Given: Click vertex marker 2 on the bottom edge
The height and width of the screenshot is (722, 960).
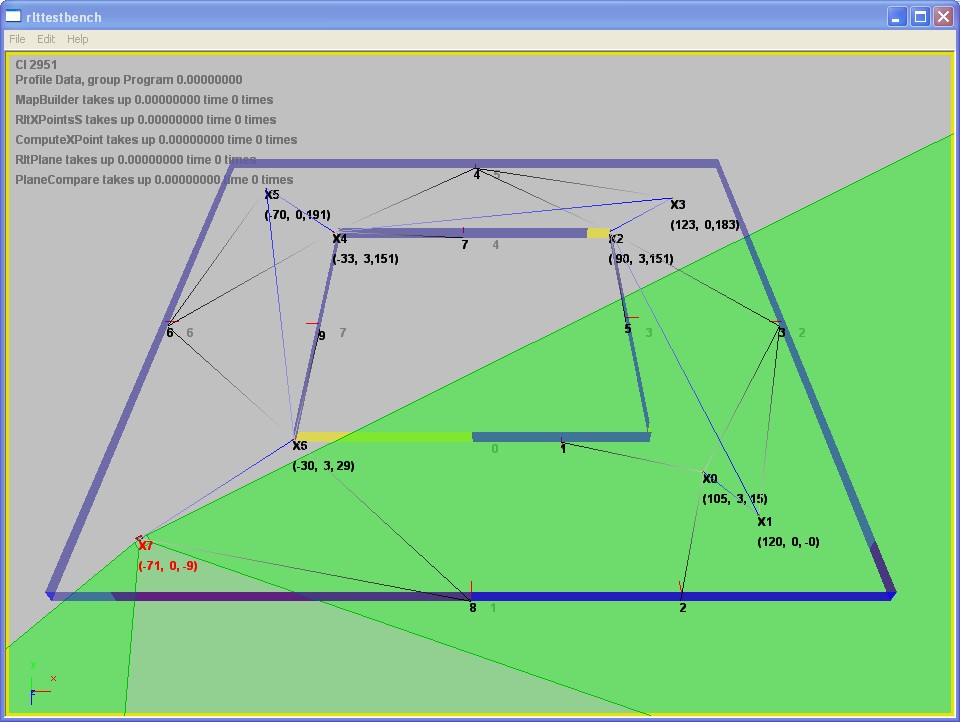Looking at the screenshot, I should pos(682,606).
